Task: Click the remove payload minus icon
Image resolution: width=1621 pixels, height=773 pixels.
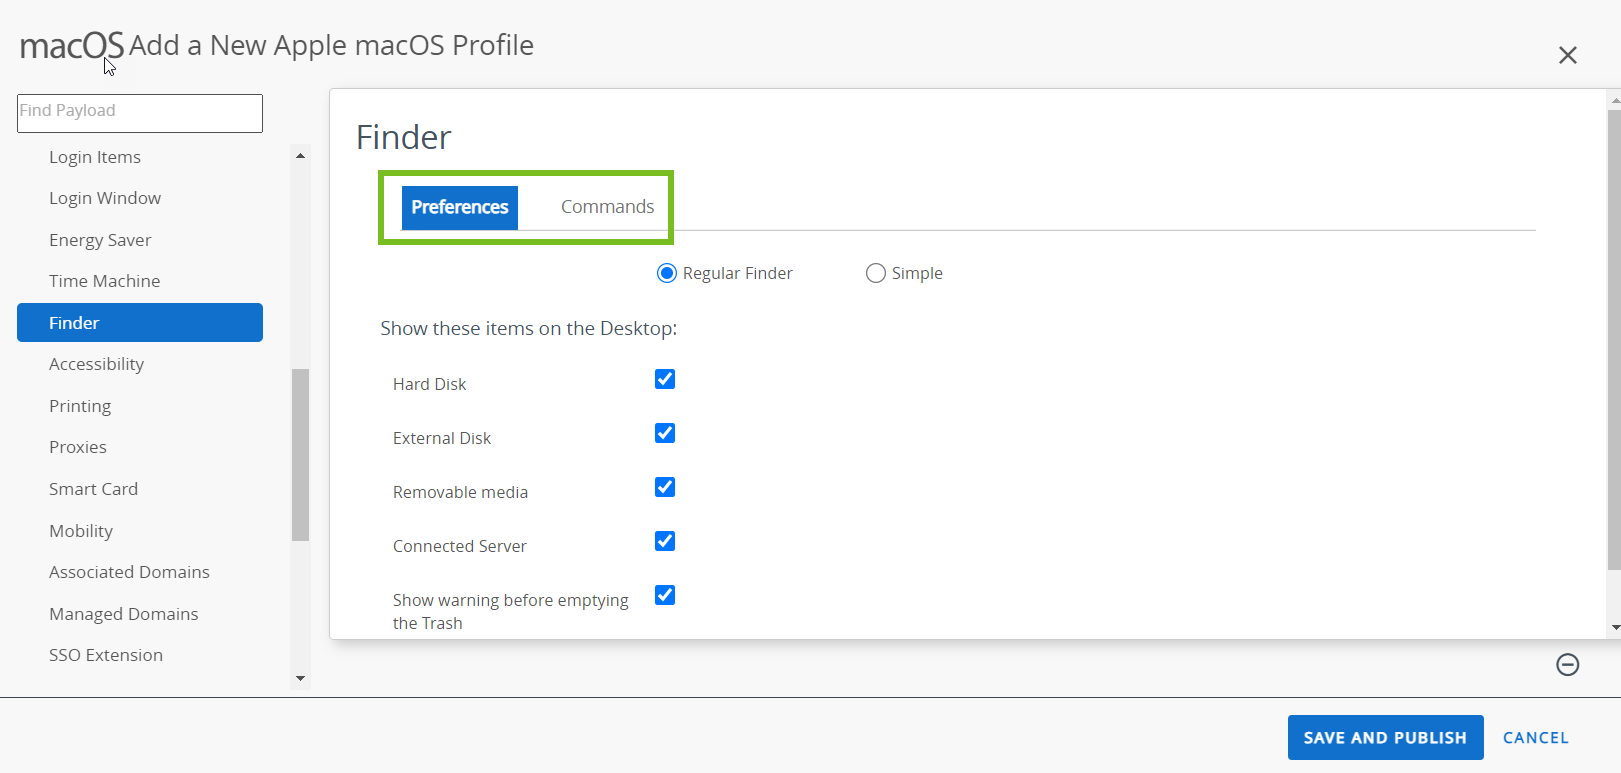Action: (x=1567, y=664)
